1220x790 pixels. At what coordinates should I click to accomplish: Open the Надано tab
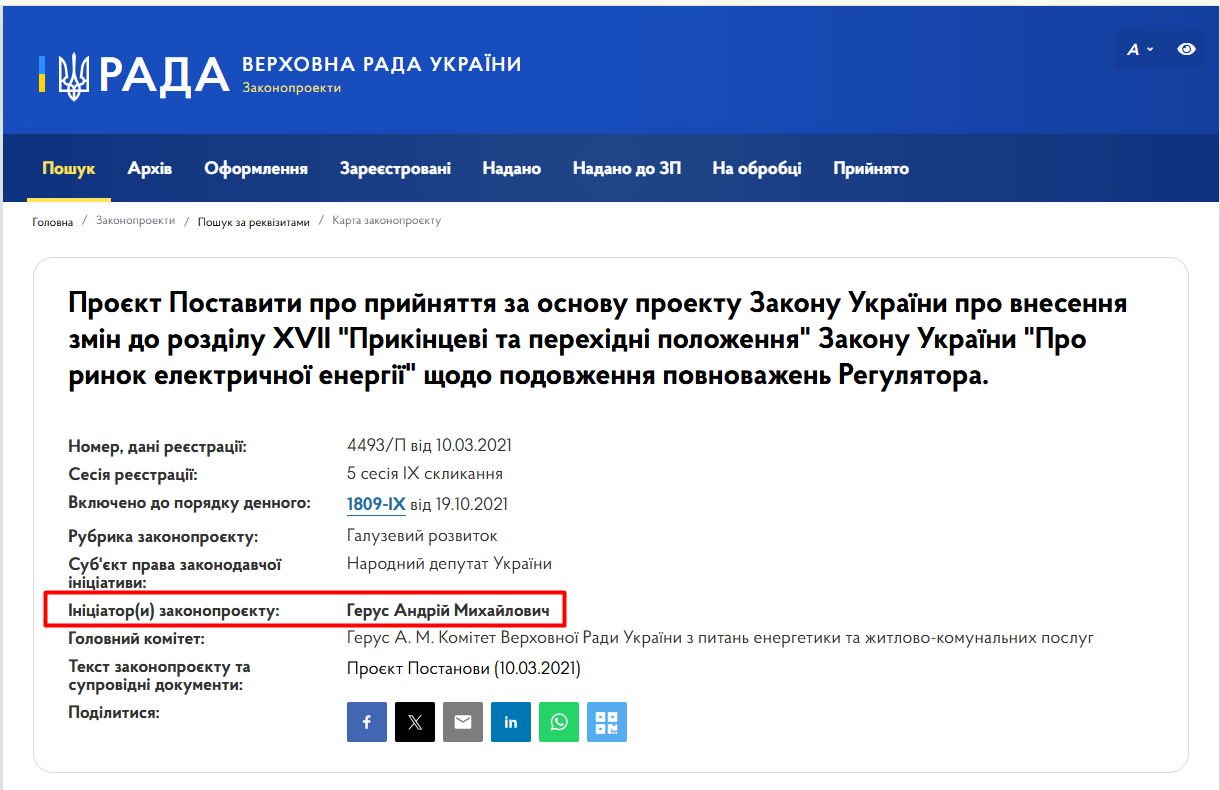pos(511,168)
